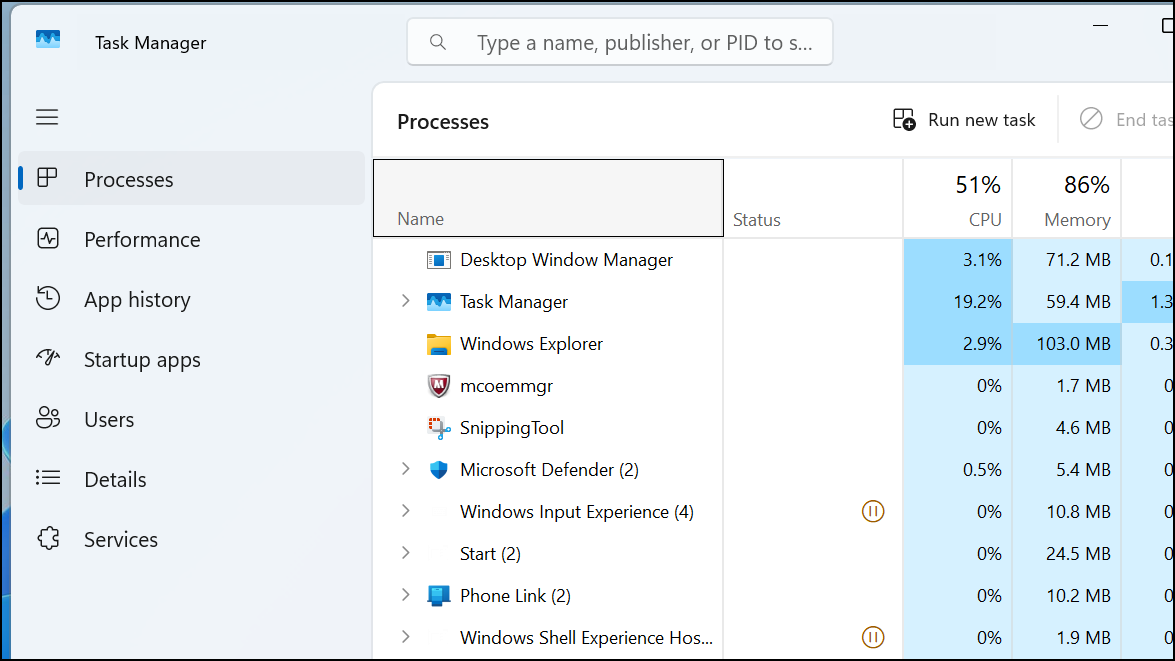Click the 103.0 MB memory value
This screenshot has height=661, width=1175.
1073,344
